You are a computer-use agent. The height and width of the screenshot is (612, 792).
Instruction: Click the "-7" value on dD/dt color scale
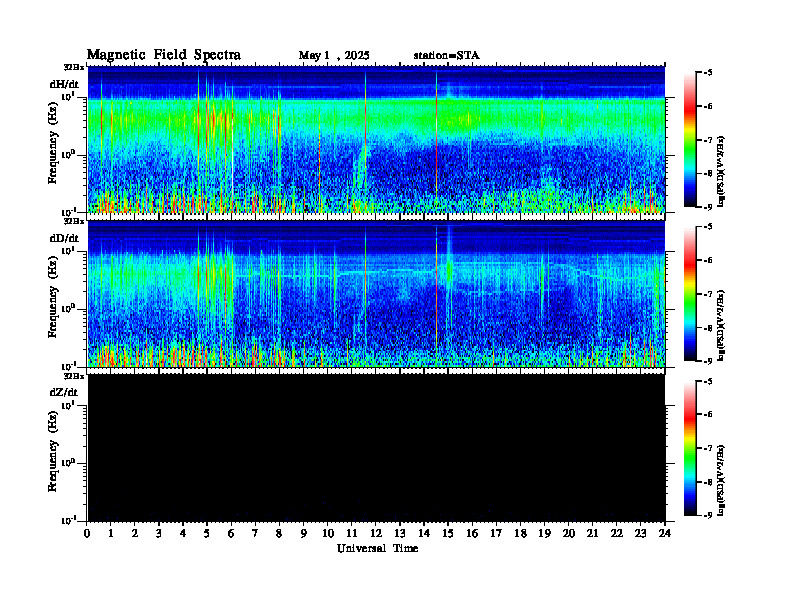point(708,294)
